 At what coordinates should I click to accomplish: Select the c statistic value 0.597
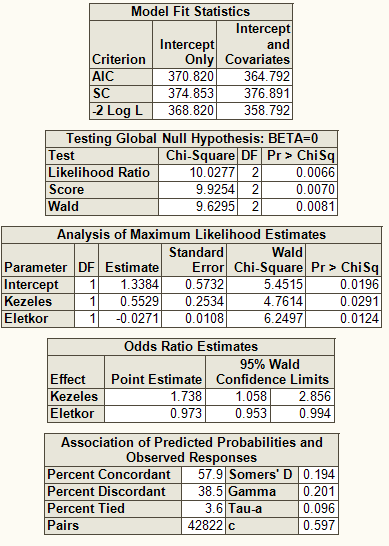click(x=319, y=525)
